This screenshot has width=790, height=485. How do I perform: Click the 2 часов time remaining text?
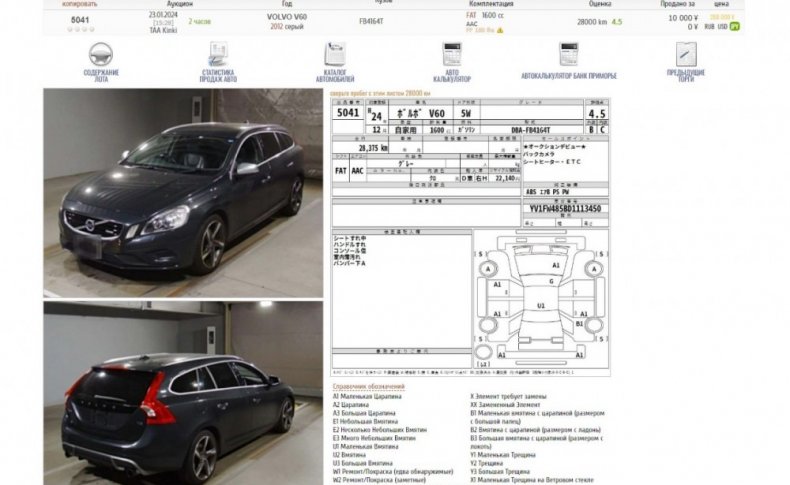coord(200,22)
